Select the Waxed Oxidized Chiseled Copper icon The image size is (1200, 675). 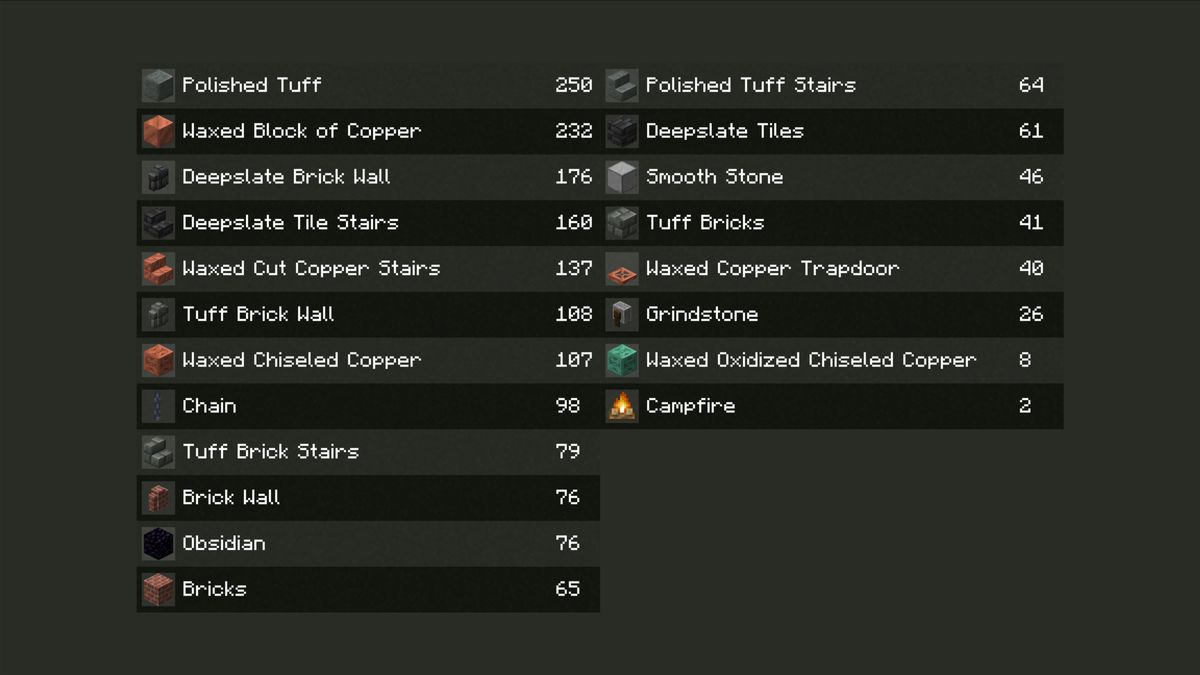point(622,360)
